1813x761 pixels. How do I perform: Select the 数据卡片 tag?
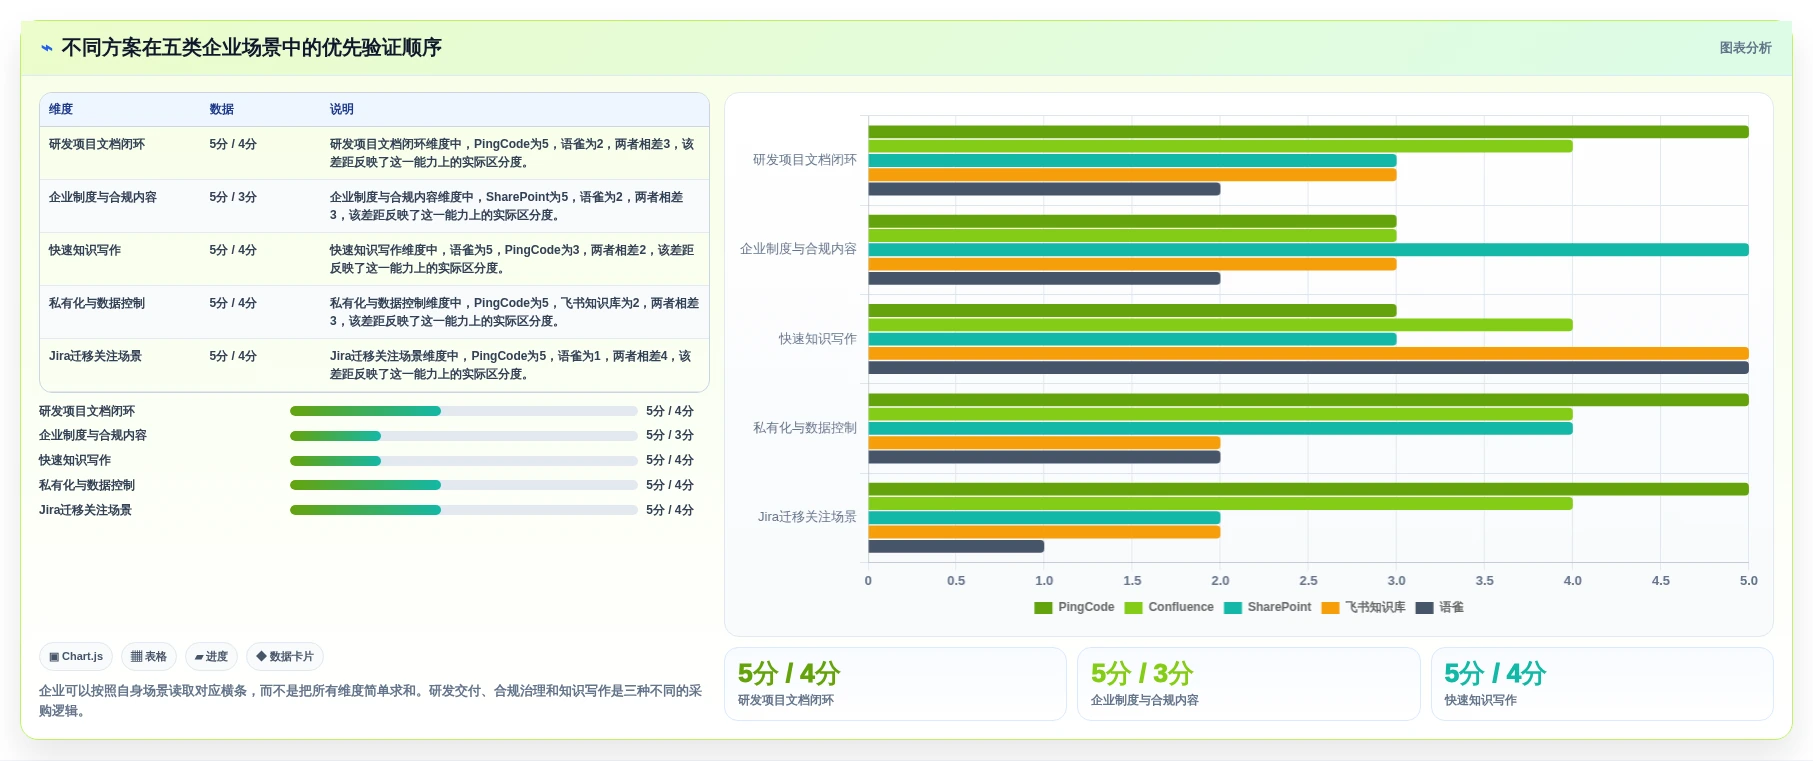click(285, 657)
